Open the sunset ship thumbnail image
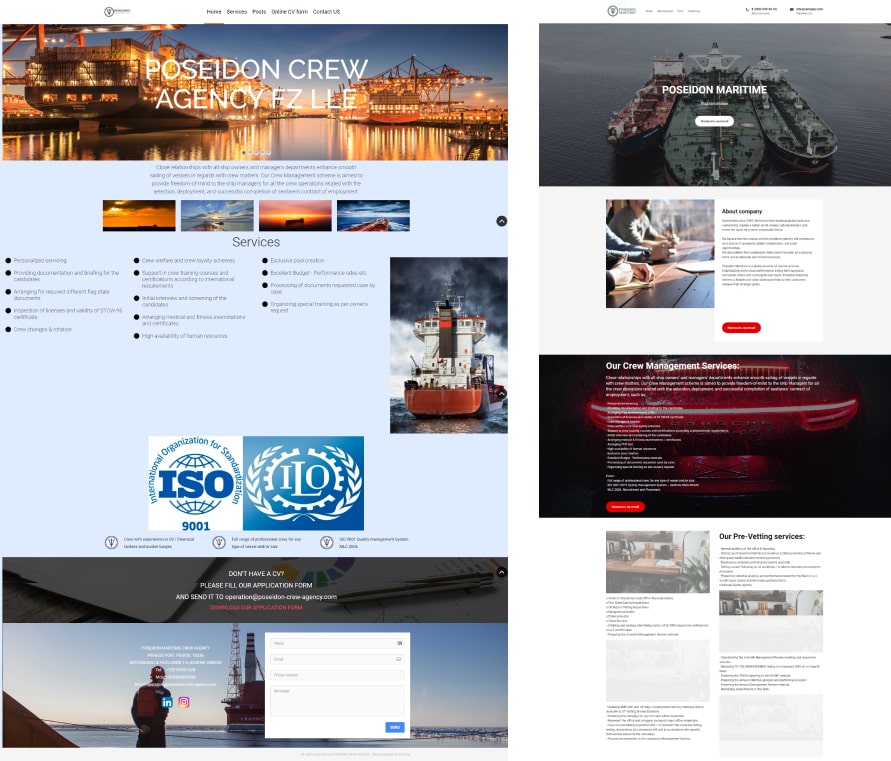Screen dimensions: 891x761 tap(139, 215)
